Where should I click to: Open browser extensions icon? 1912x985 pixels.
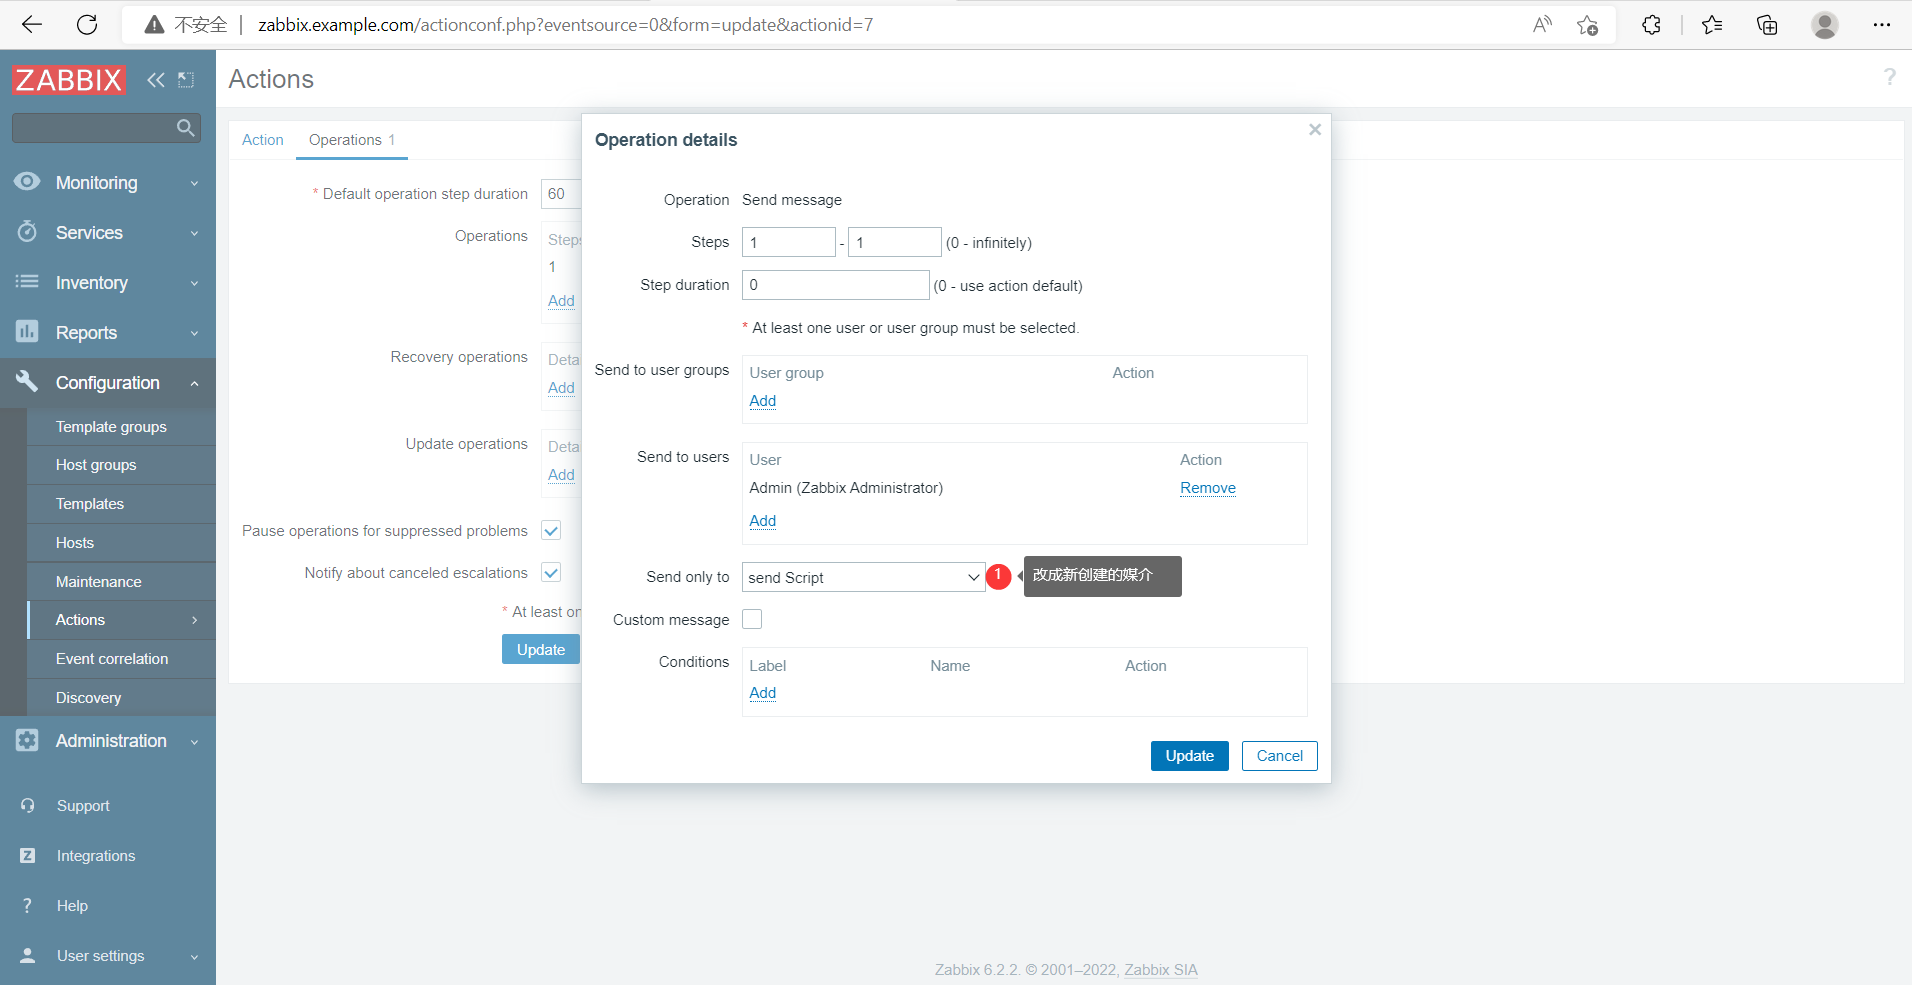coord(1651,25)
